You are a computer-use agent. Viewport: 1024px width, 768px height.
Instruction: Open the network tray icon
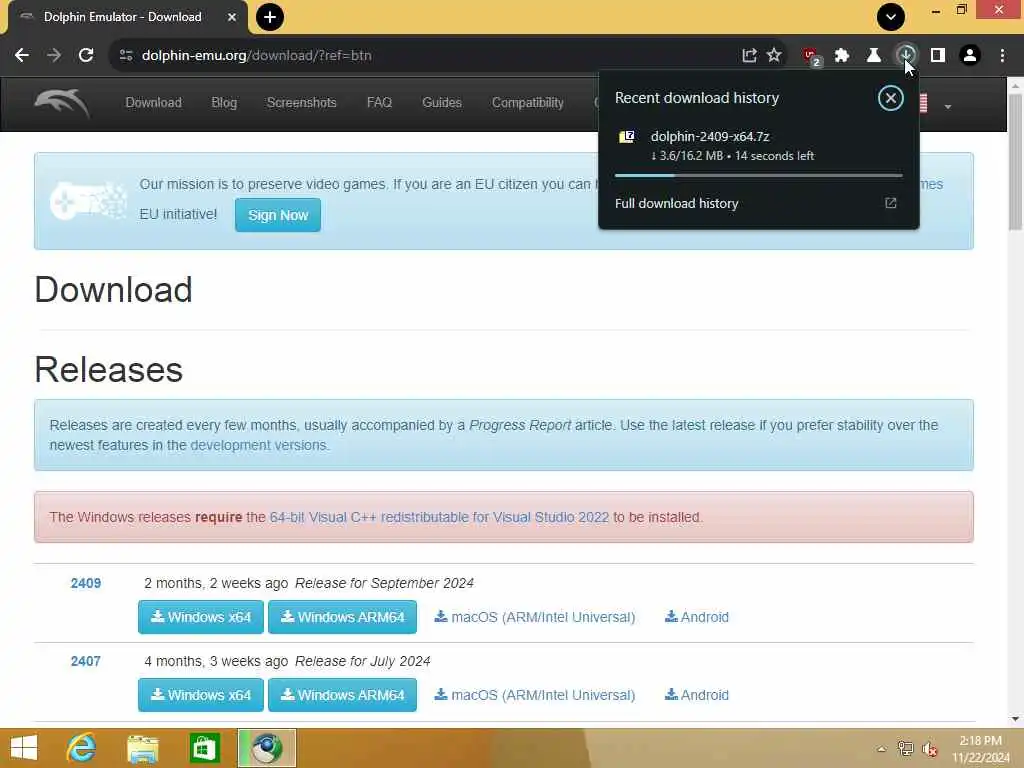[x=905, y=748]
